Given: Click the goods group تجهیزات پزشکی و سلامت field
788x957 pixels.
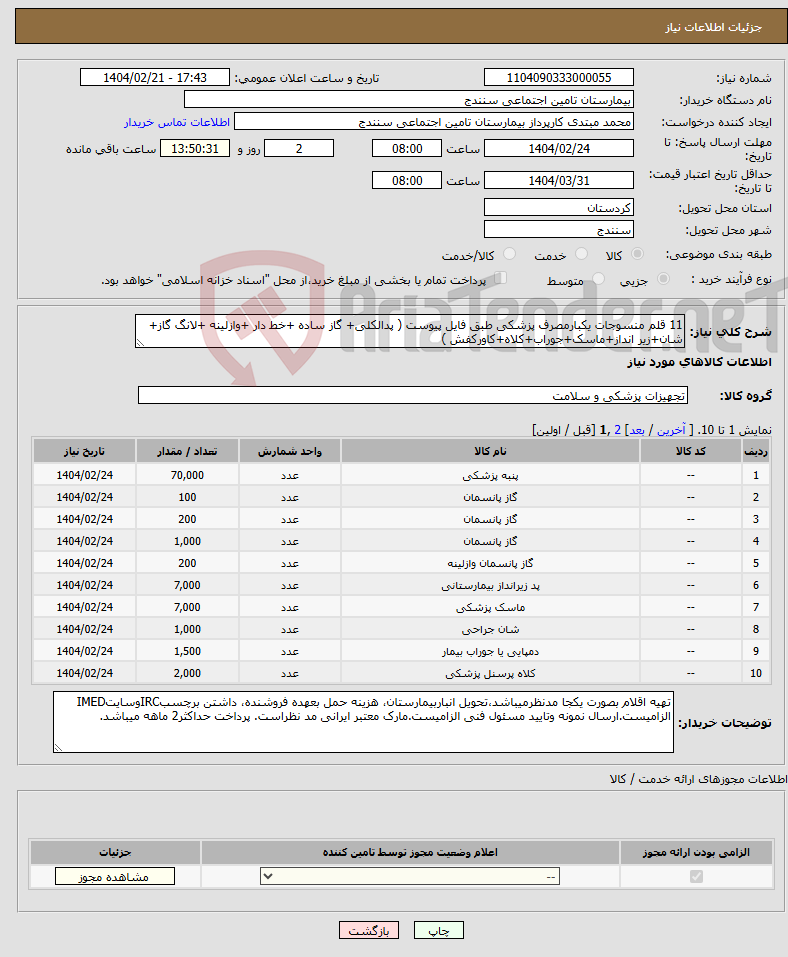Looking at the screenshot, I should point(413,395).
